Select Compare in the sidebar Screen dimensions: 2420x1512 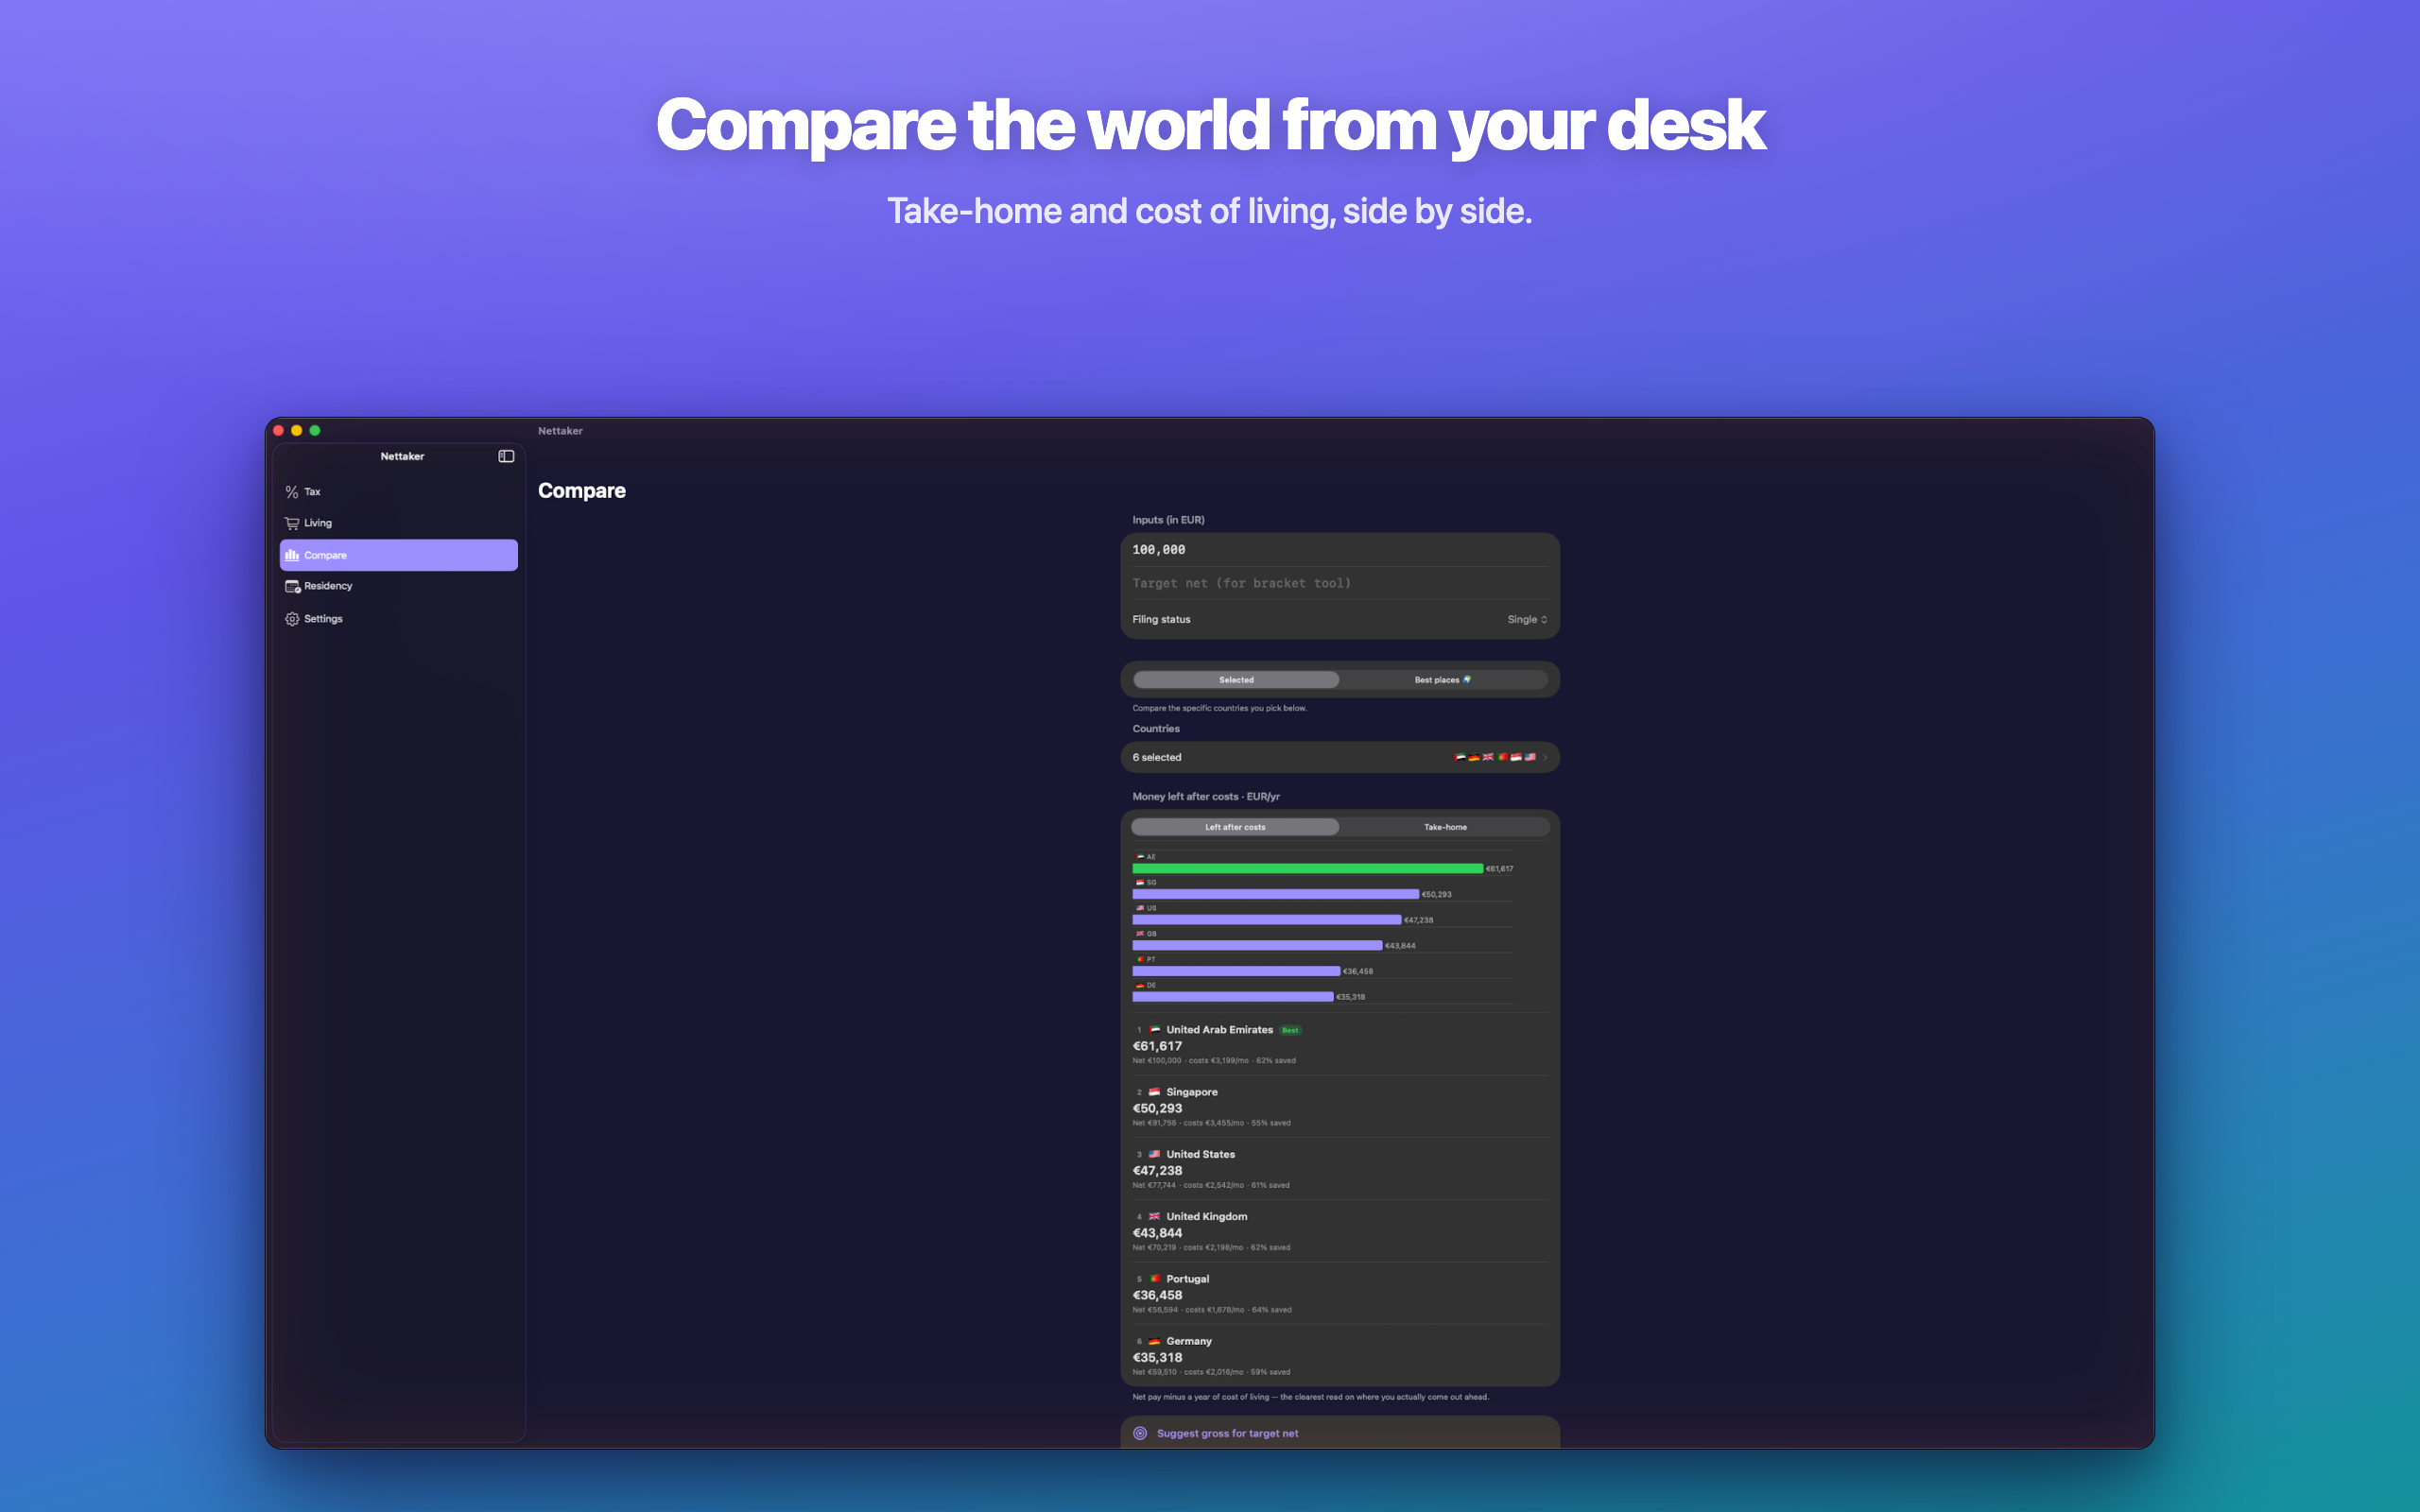398,555
